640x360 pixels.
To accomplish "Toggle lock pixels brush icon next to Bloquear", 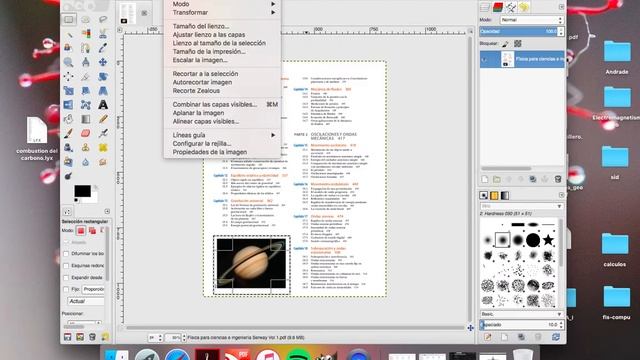I will point(505,44).
